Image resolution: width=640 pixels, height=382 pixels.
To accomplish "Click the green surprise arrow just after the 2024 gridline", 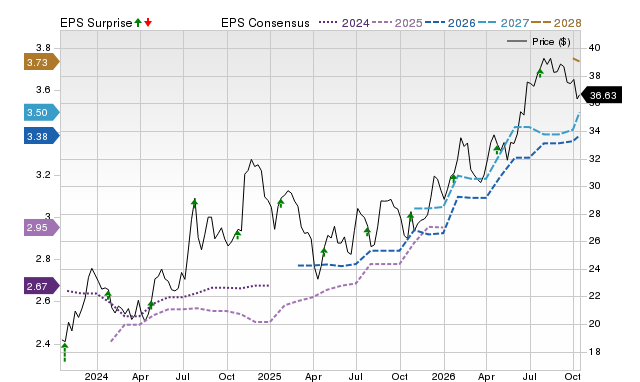I will point(108,295).
